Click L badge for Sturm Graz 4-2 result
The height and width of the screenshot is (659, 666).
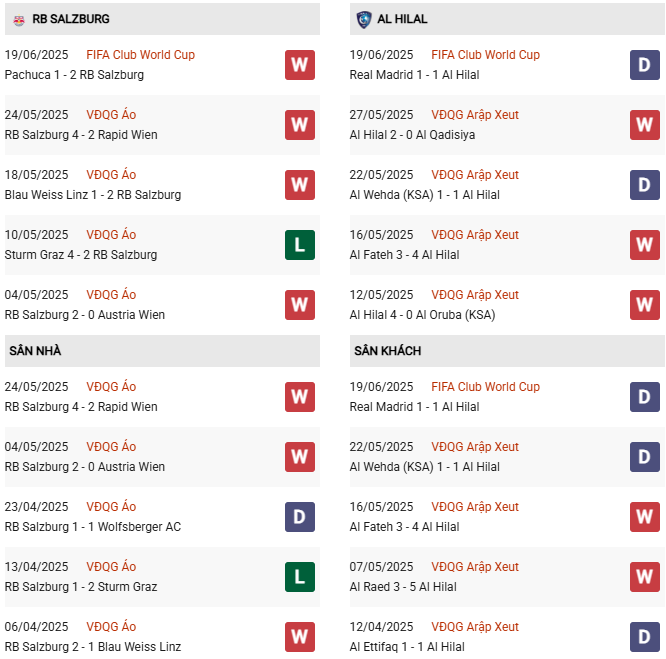pos(299,245)
